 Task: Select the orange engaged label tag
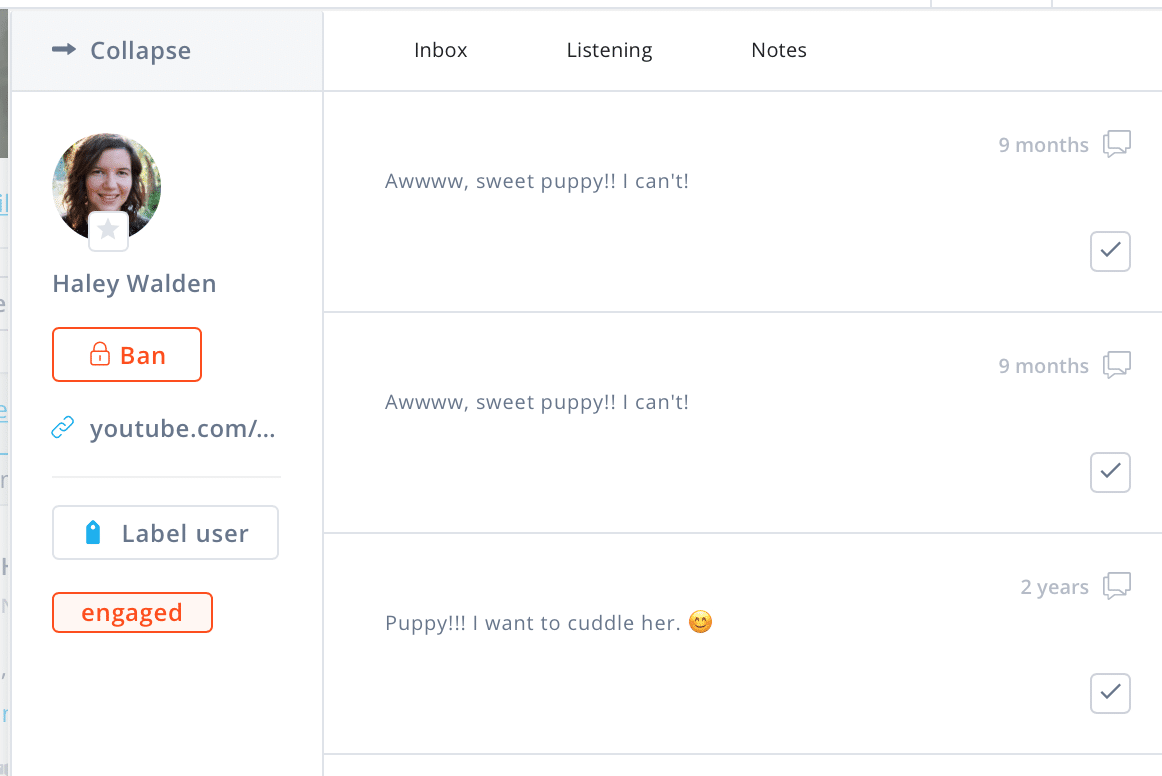[132, 613]
